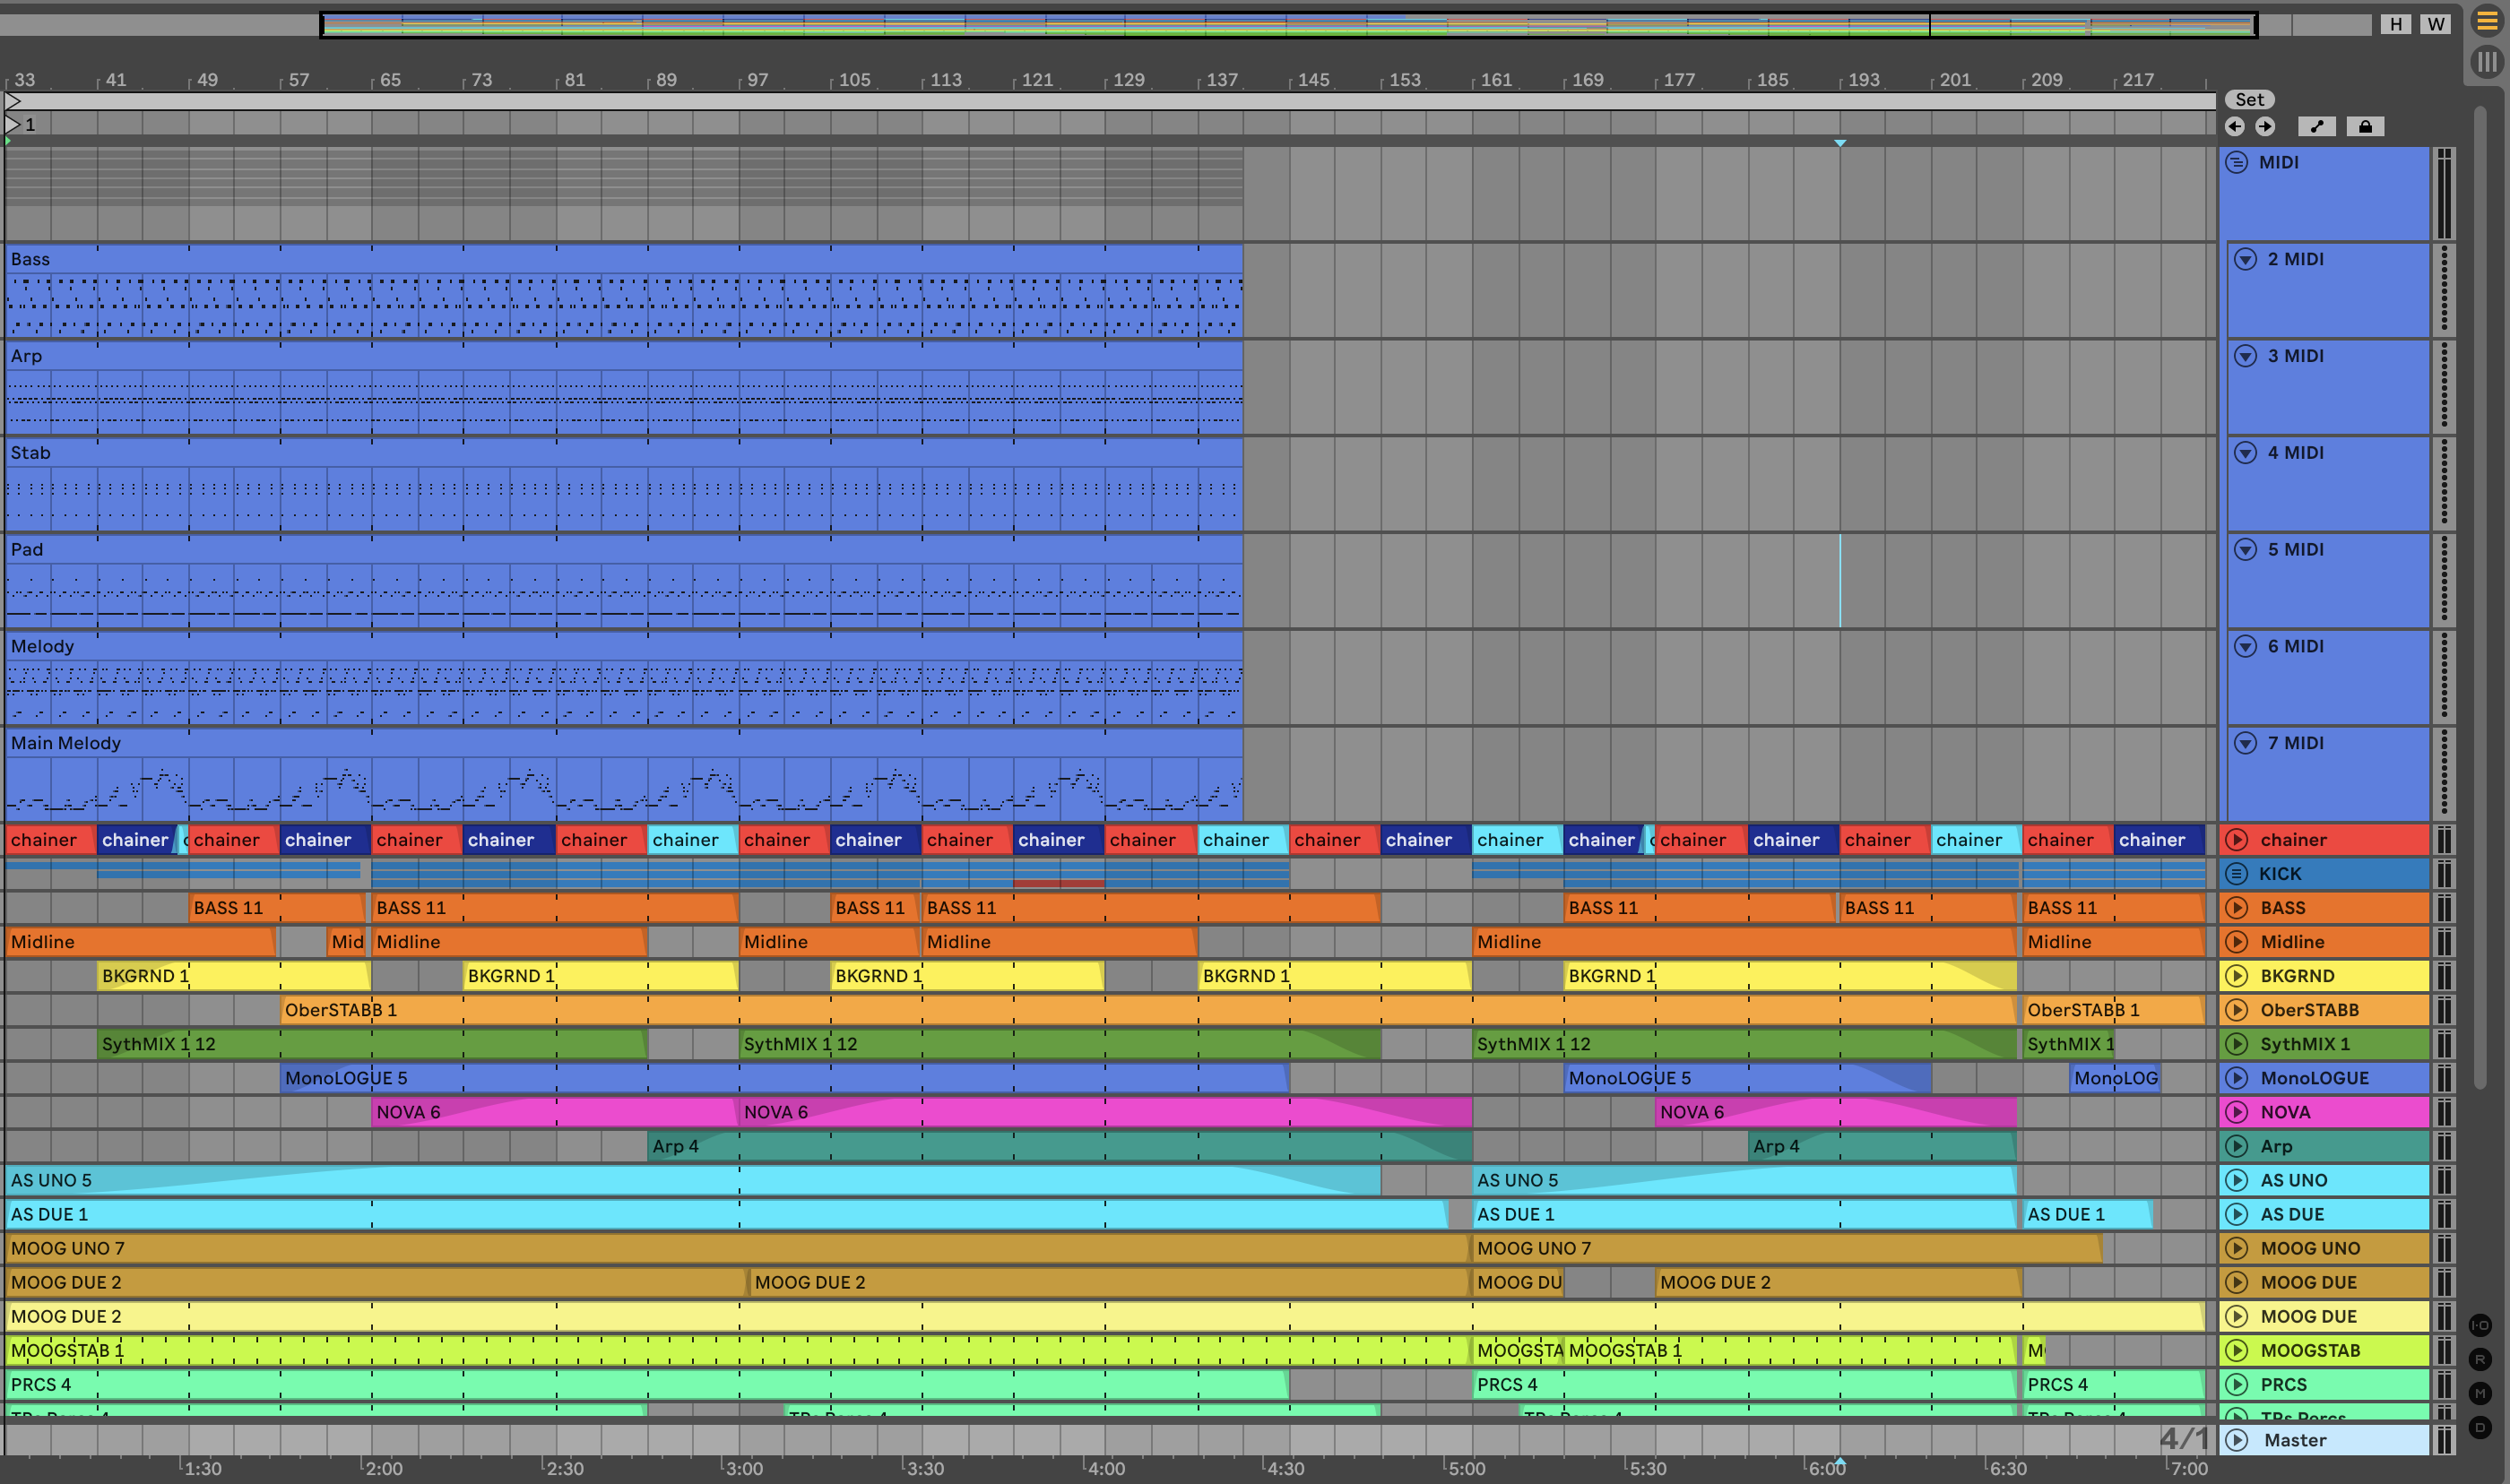The width and height of the screenshot is (2510, 1484).
Task: Toggle the M (Mixer) show/hide button
Action: 2480,1393
